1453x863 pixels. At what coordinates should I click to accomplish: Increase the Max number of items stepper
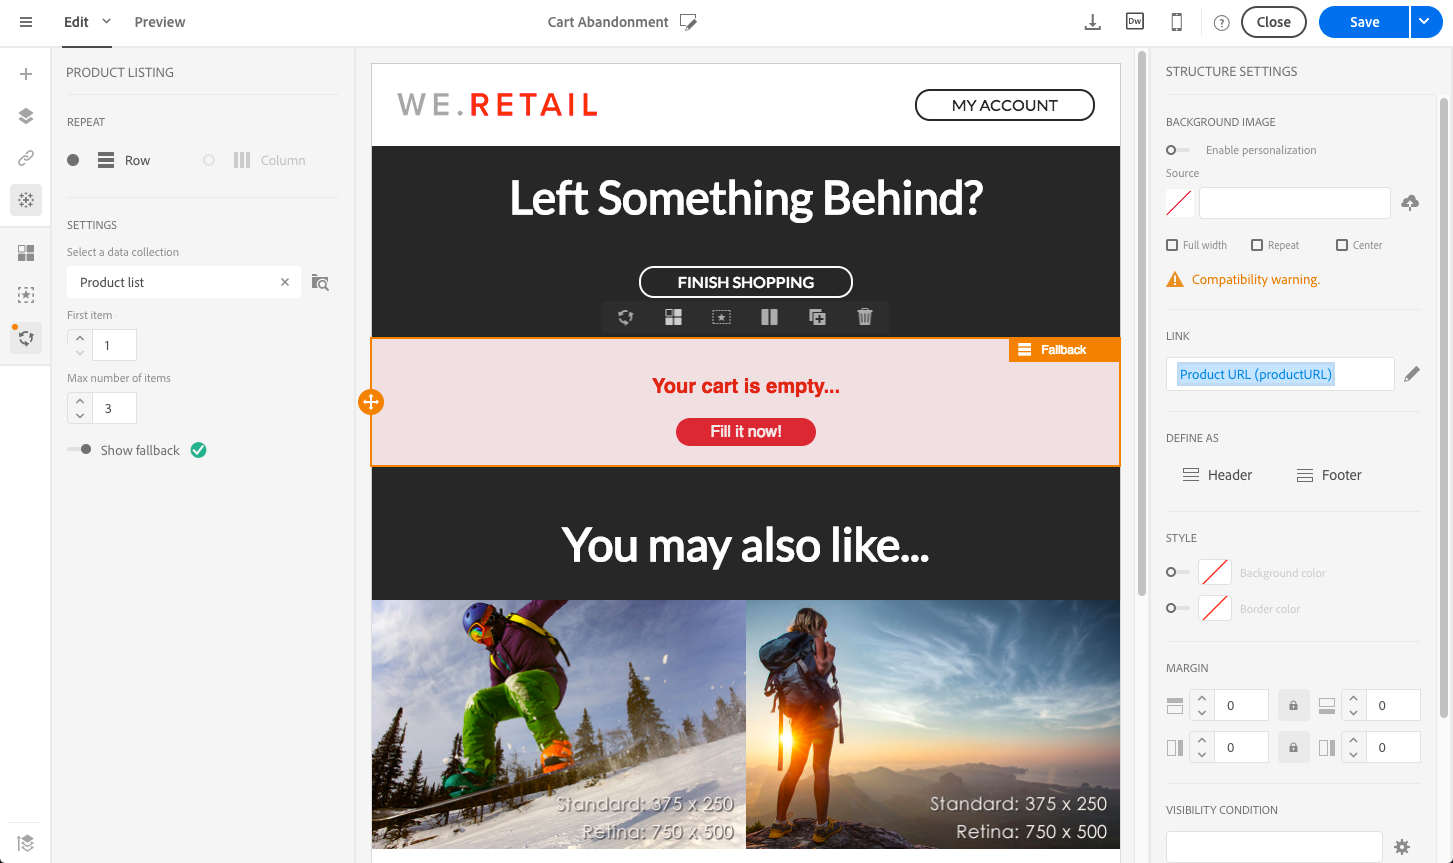(x=80, y=401)
